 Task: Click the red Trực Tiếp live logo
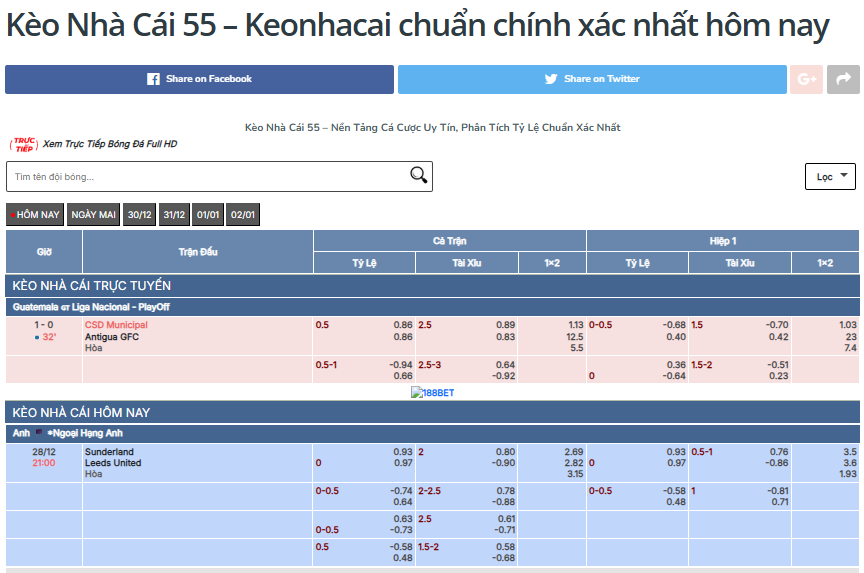coord(23,144)
